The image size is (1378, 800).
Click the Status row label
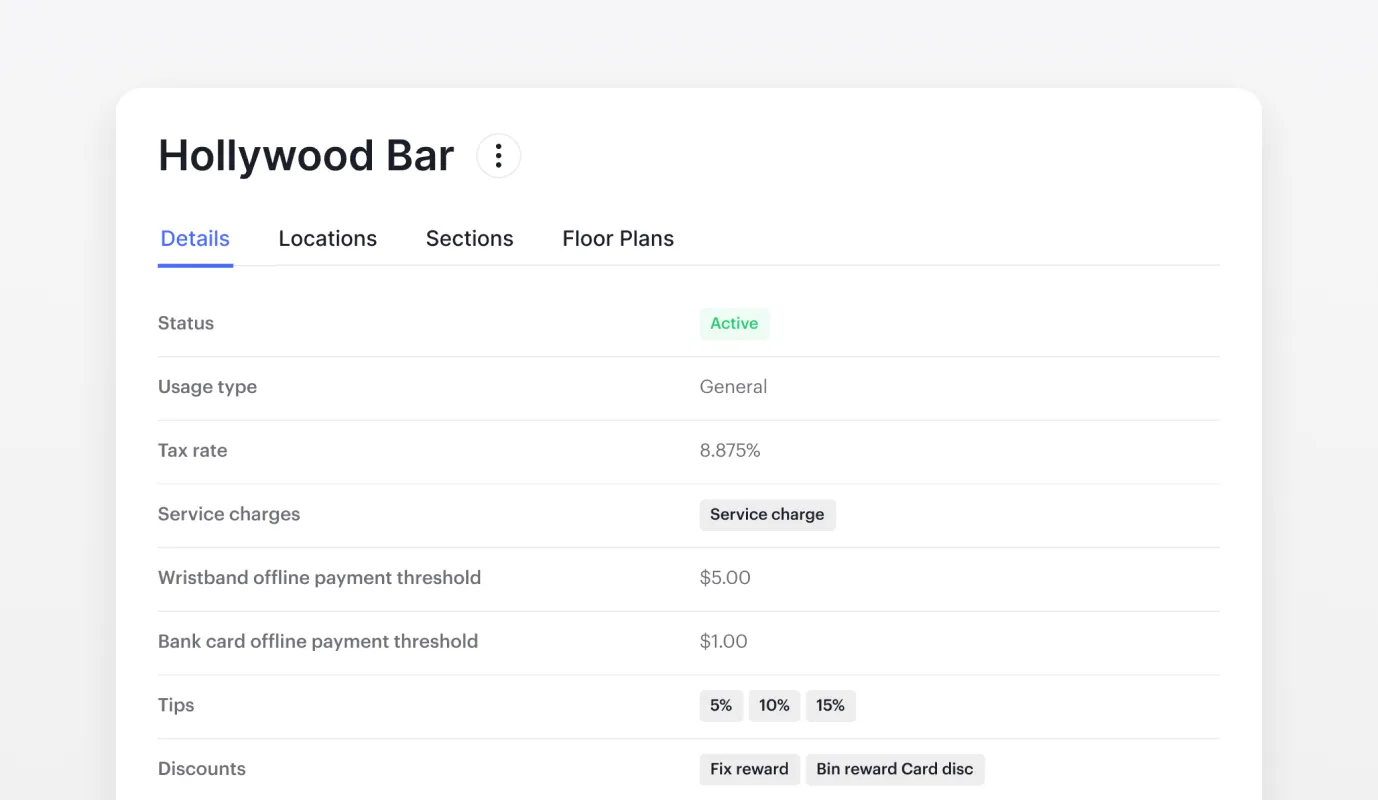point(186,323)
